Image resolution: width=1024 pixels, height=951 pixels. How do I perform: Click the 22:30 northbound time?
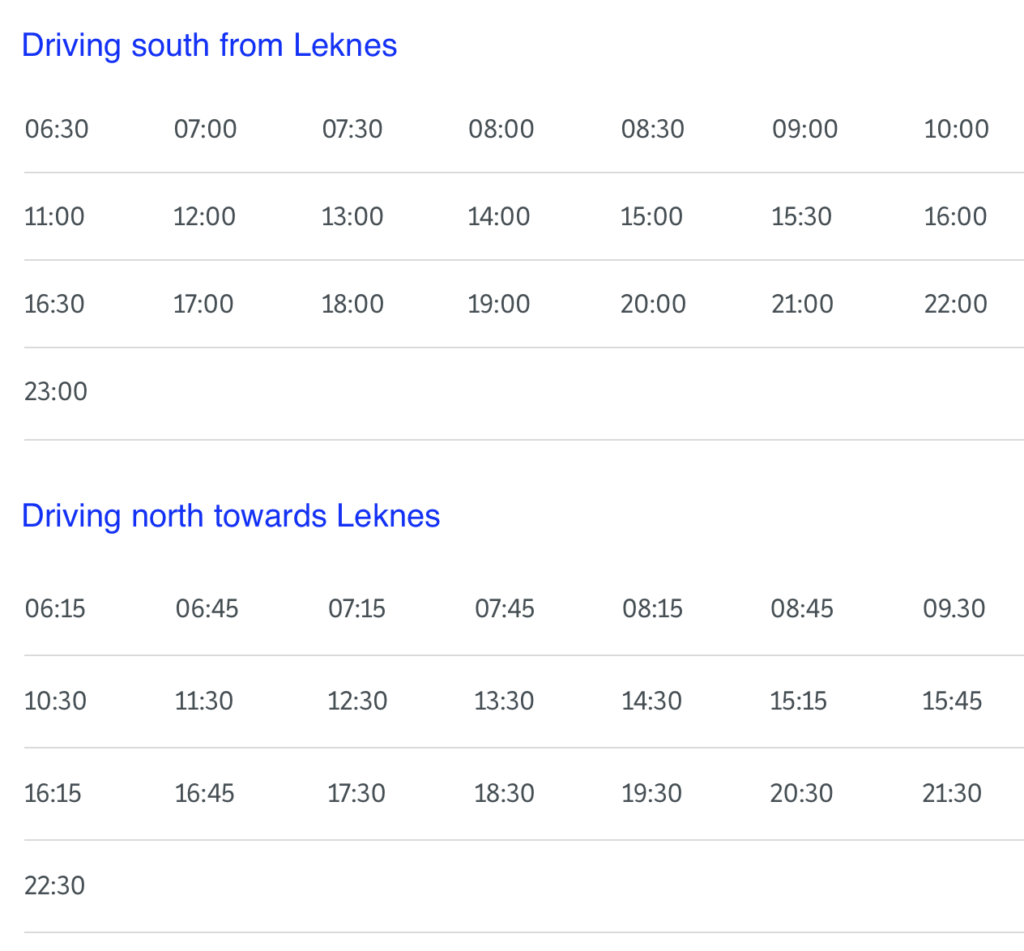pos(54,886)
